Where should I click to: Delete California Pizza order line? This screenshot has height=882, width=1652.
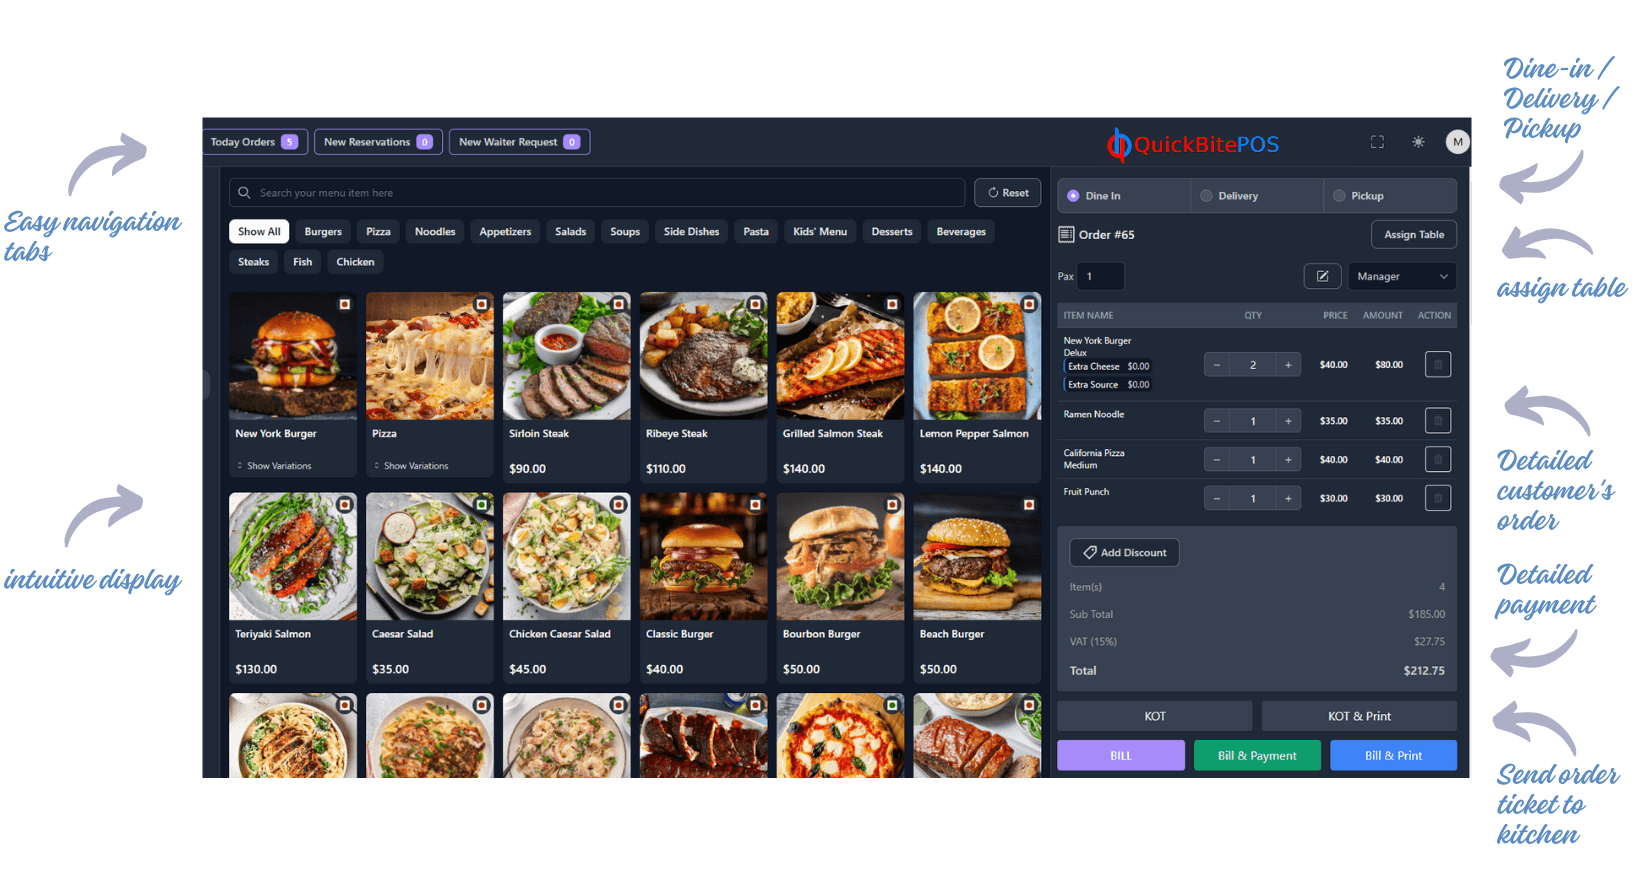(1437, 460)
